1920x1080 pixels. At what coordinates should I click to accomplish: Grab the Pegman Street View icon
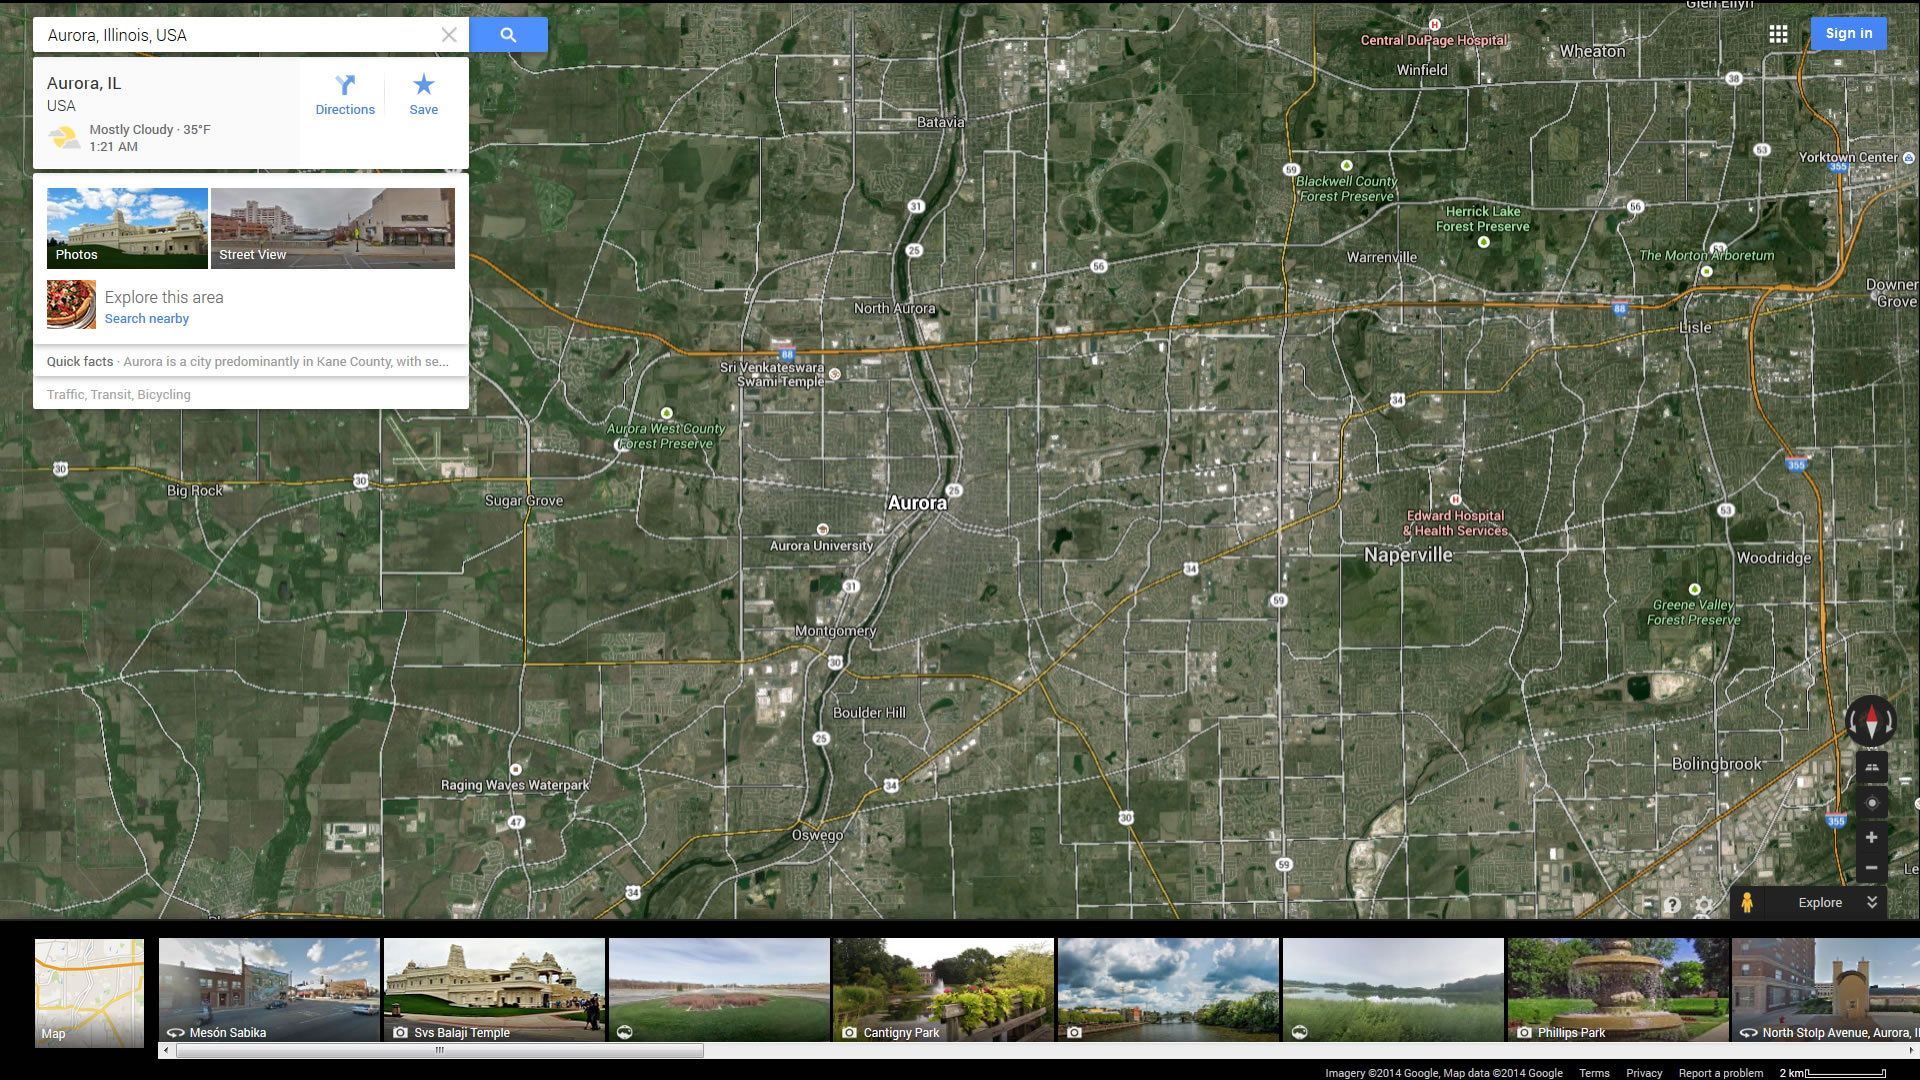coord(1746,902)
